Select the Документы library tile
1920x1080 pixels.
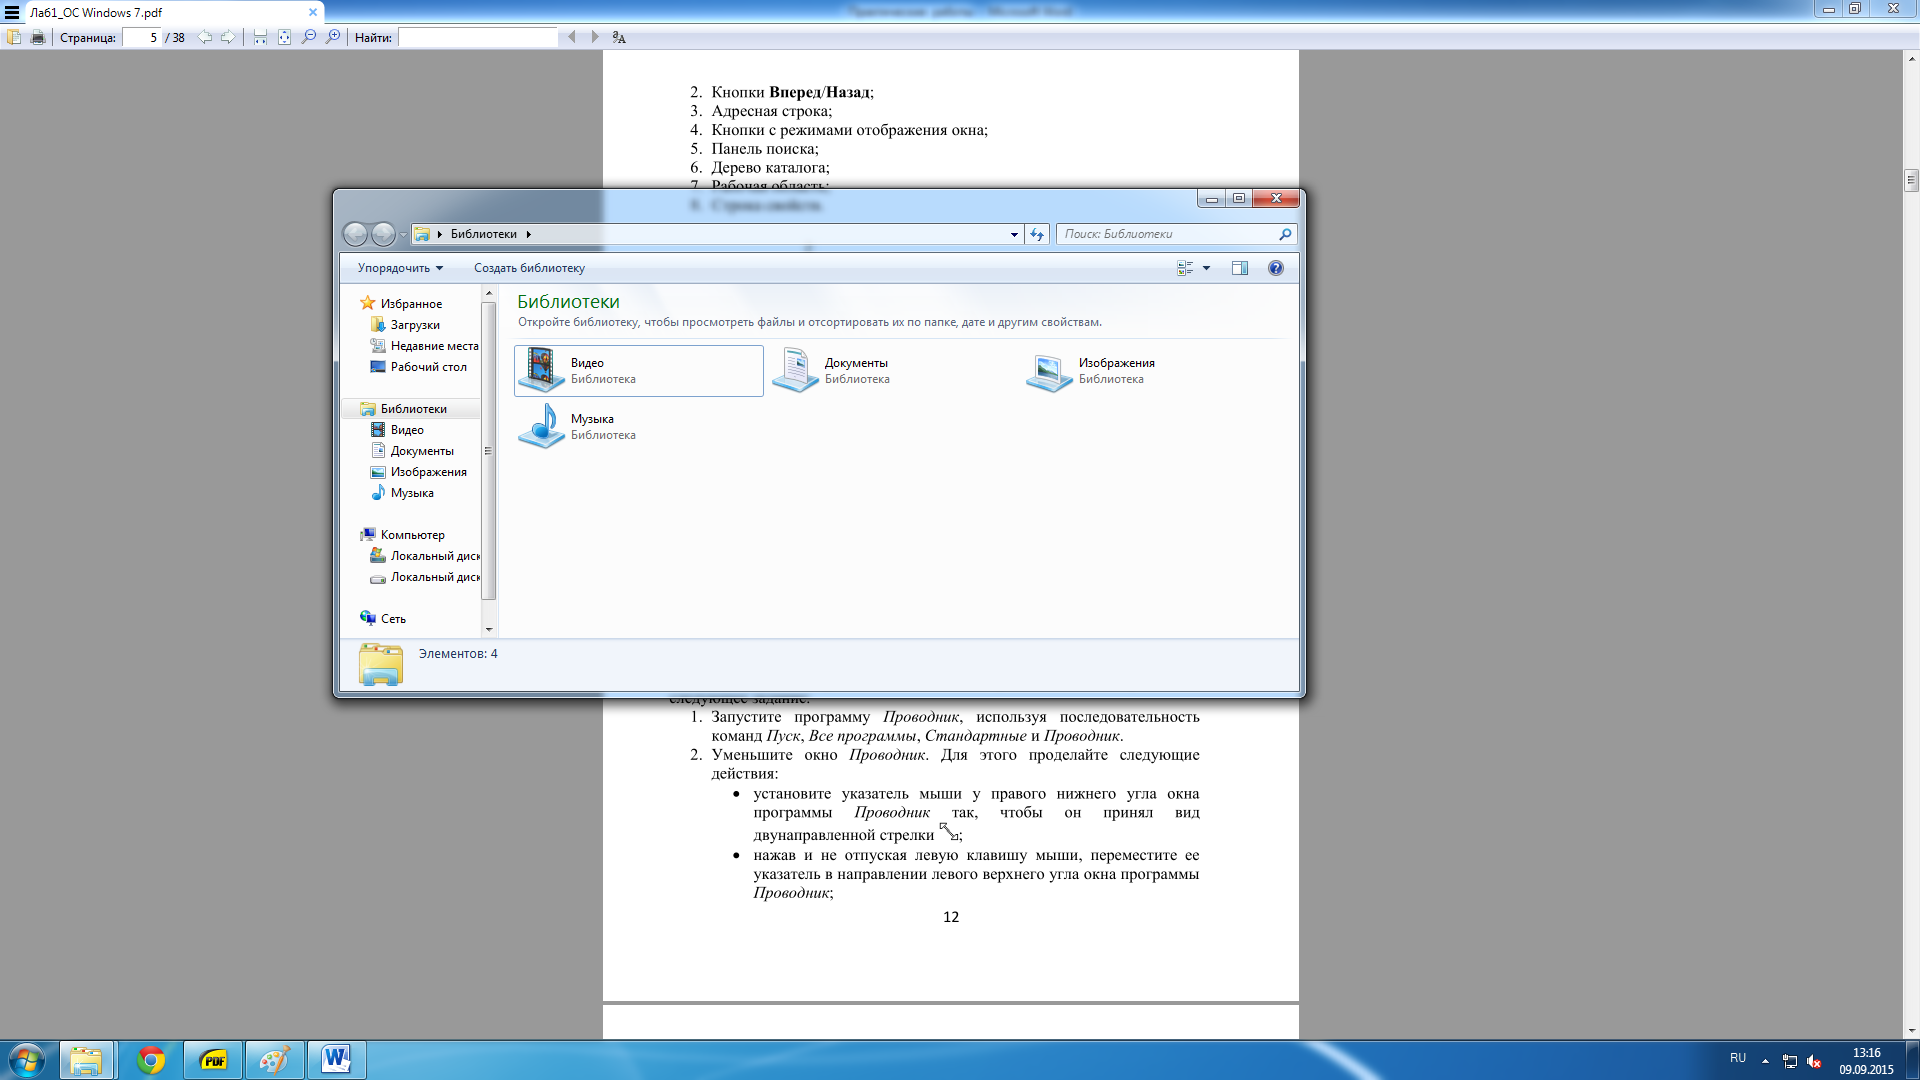click(893, 371)
